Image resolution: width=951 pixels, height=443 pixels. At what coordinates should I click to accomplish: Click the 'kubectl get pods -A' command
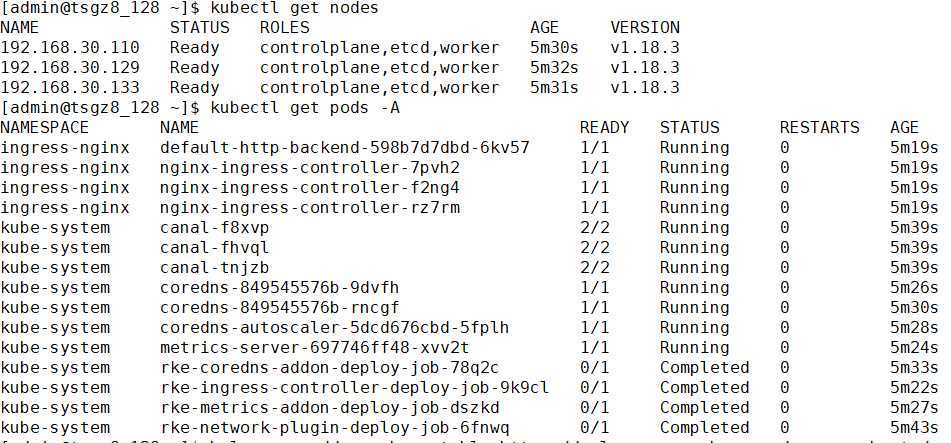point(304,108)
